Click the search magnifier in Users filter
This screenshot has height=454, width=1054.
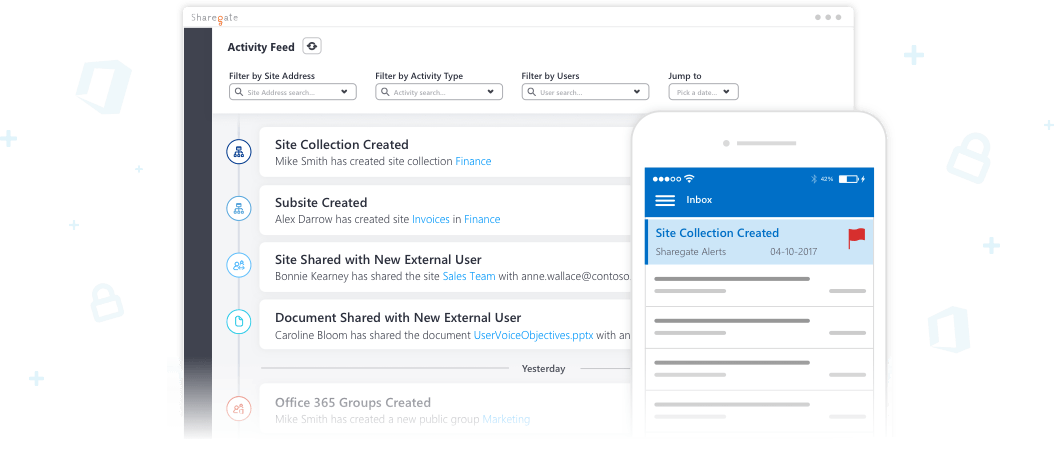[532, 92]
